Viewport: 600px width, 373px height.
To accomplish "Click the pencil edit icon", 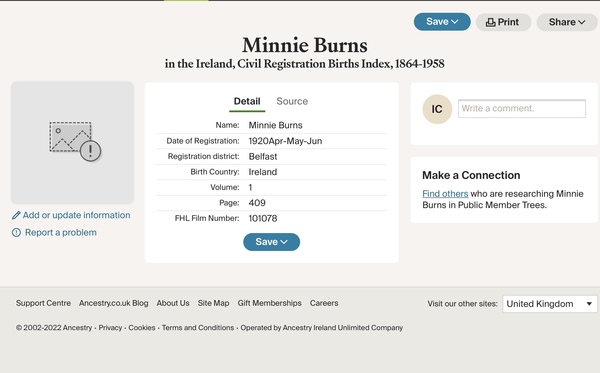I will (16, 215).
